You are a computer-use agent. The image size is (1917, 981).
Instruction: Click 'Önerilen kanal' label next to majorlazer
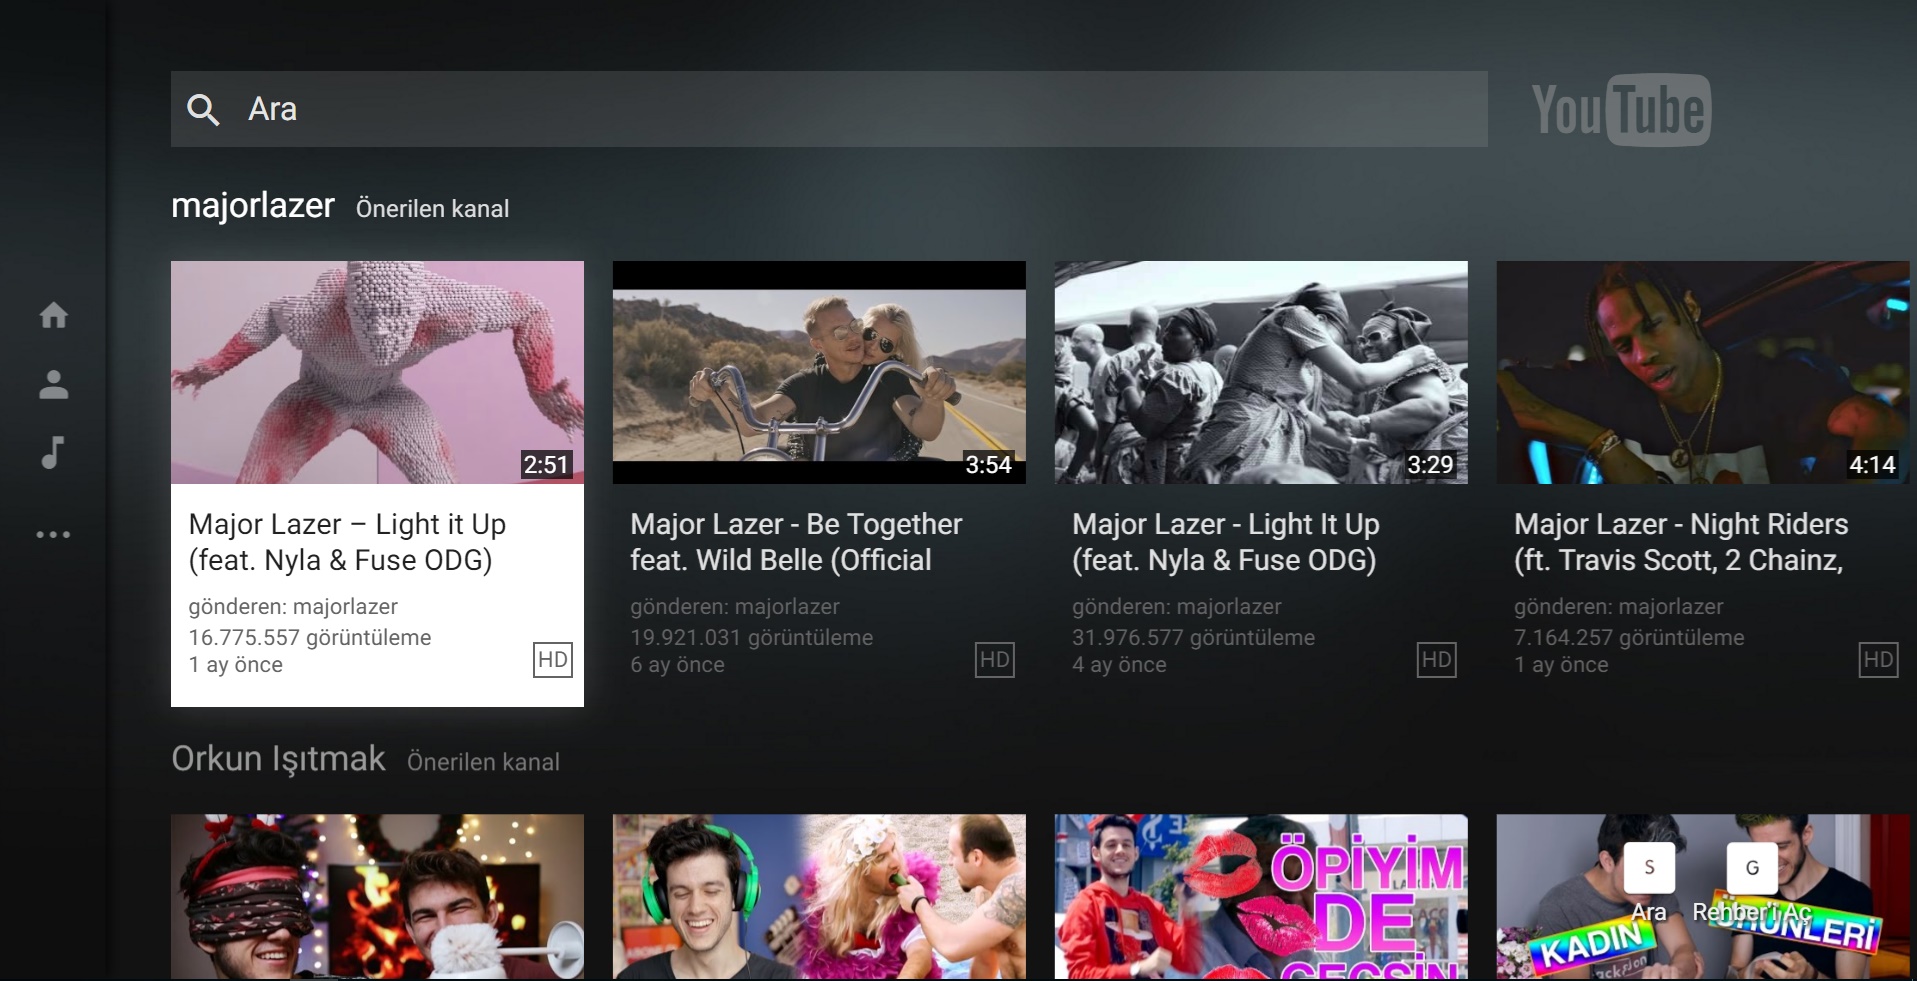click(x=433, y=209)
